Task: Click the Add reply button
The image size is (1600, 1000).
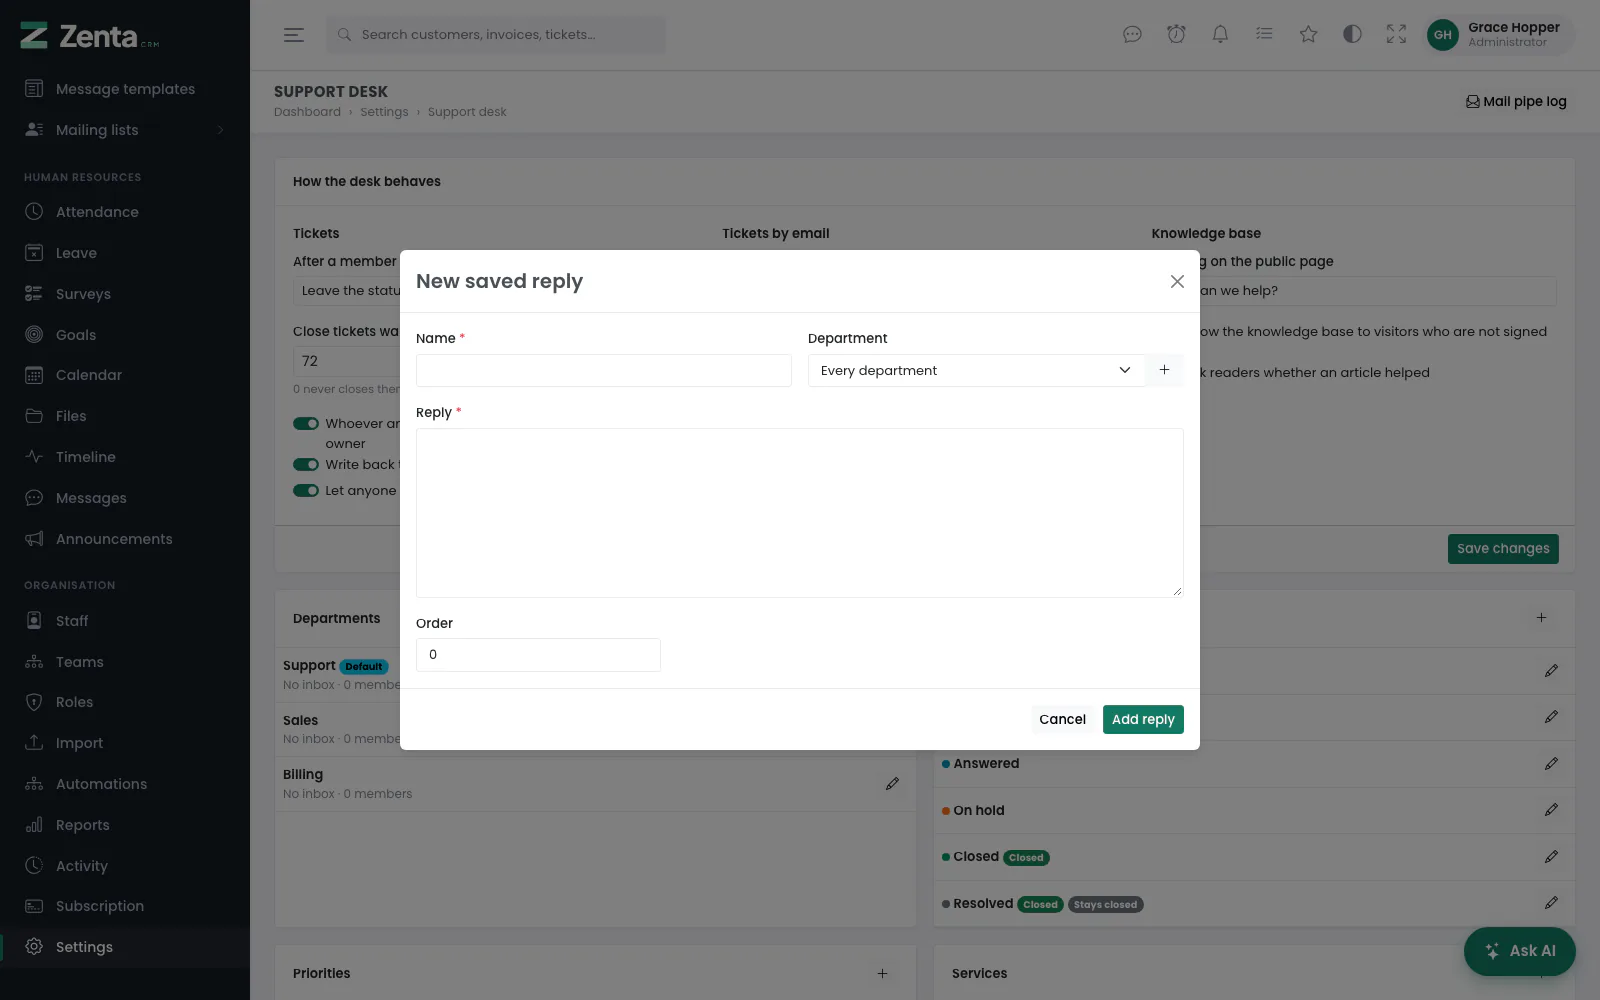Action: 1143,719
